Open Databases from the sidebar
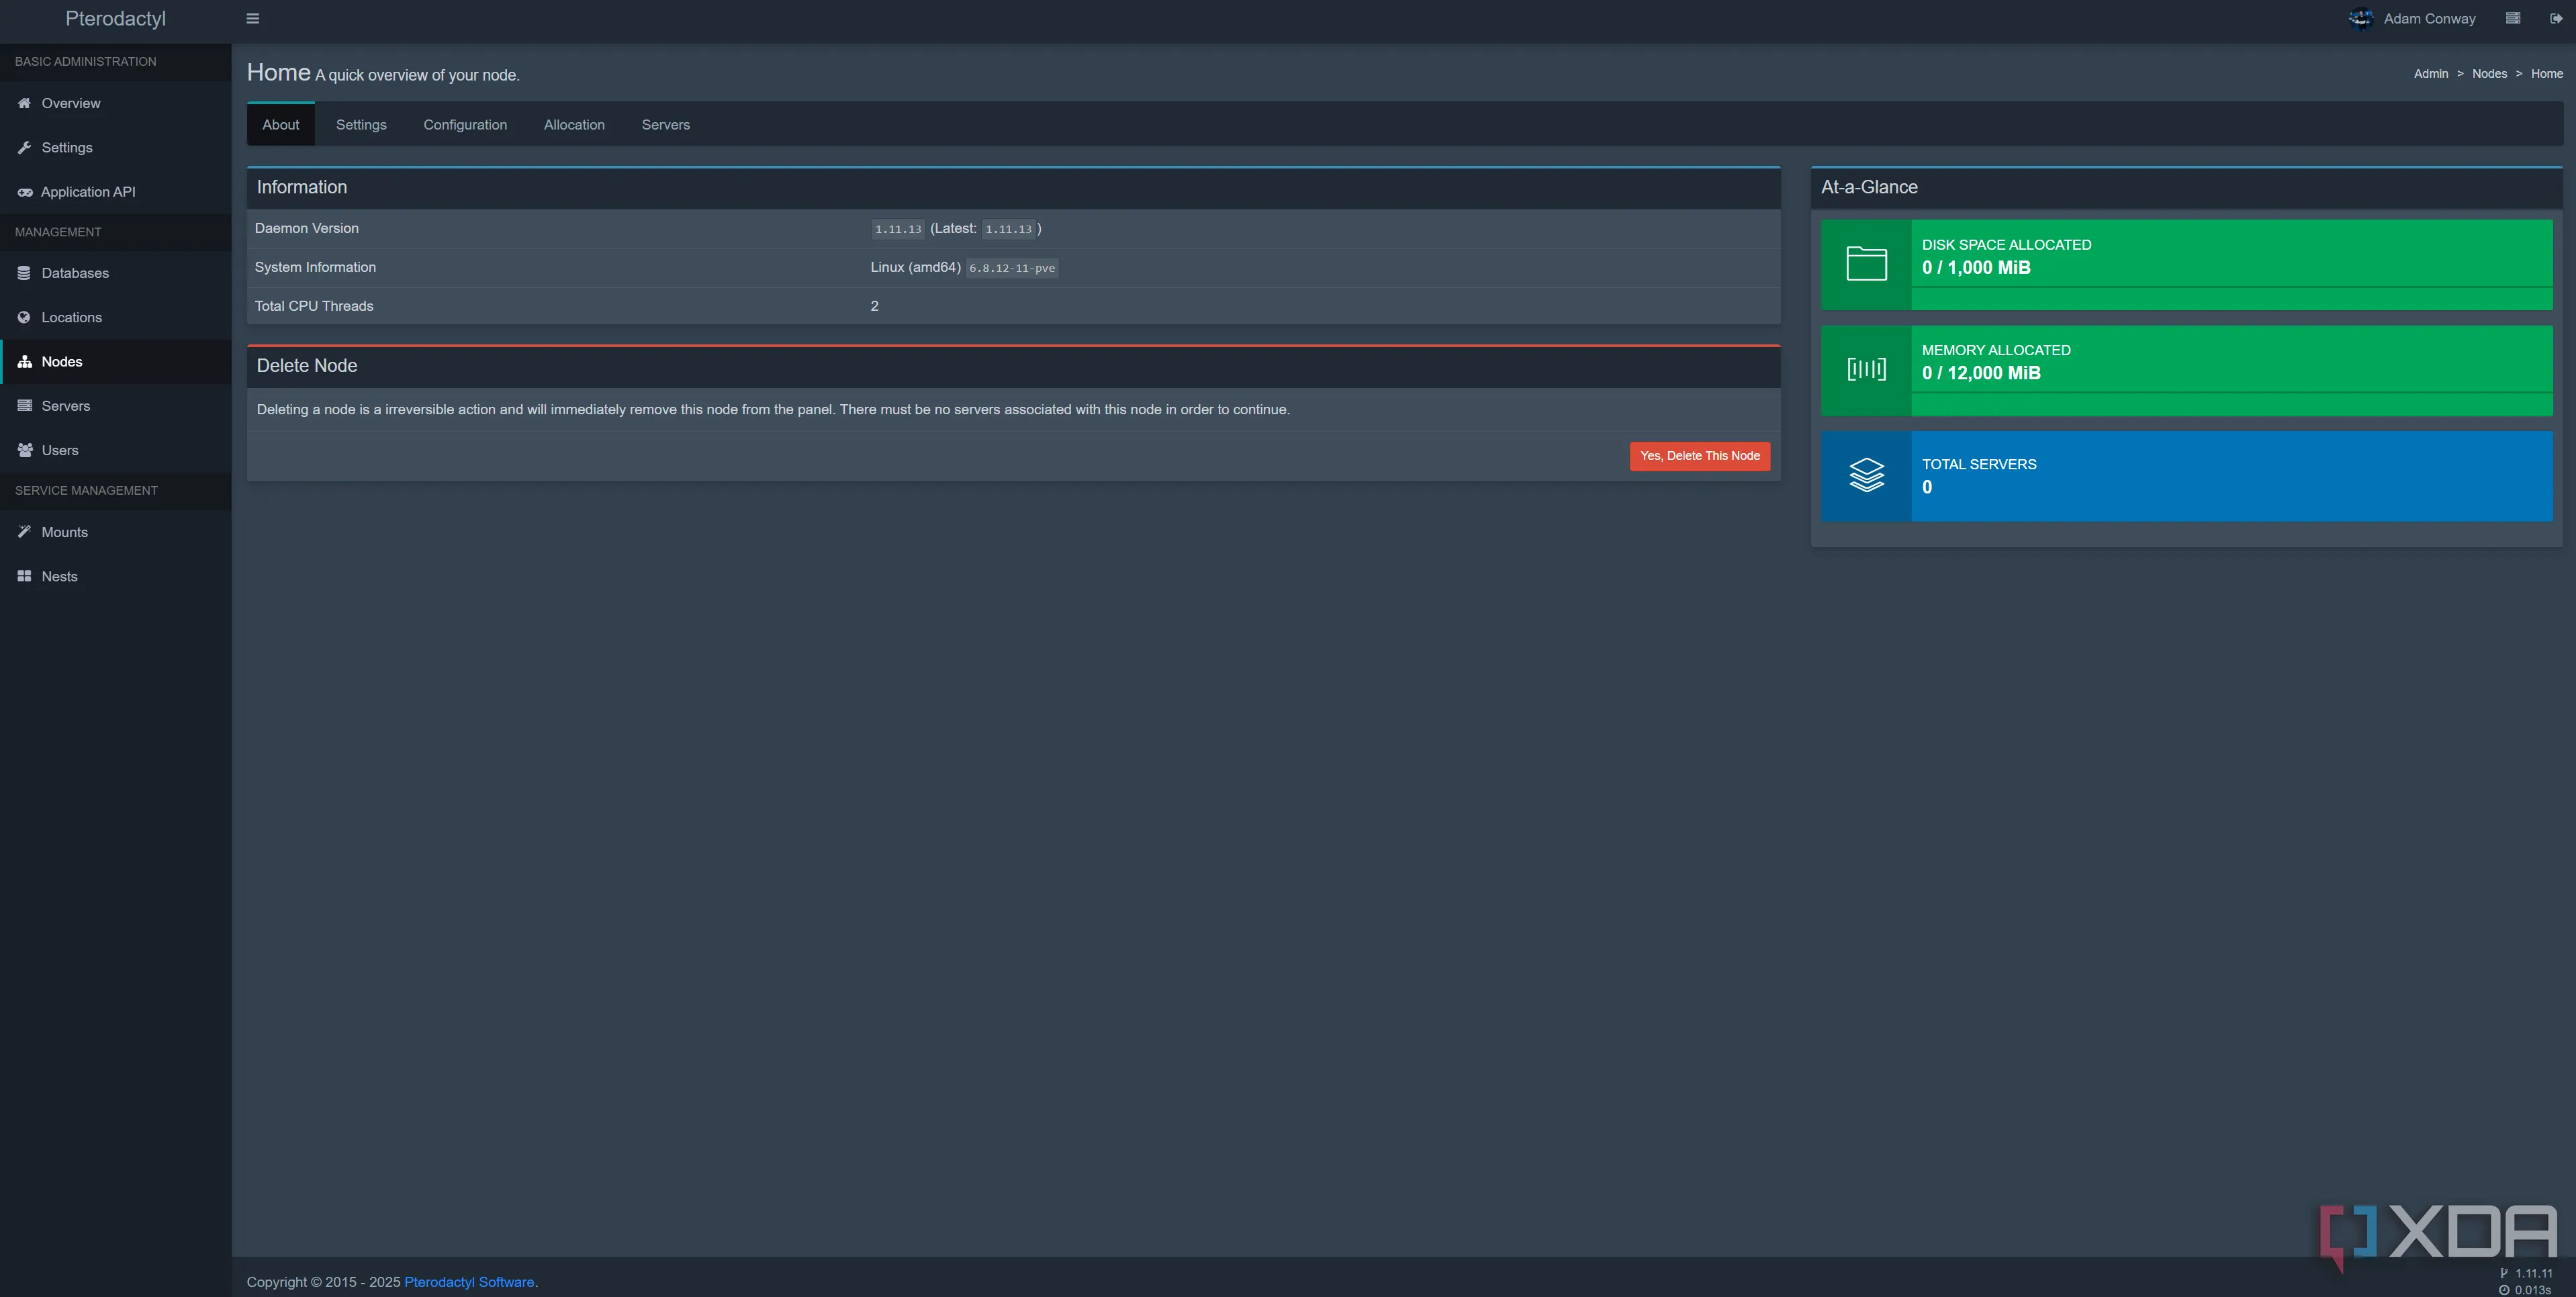Viewport: 2576px width, 1297px height. [74, 273]
